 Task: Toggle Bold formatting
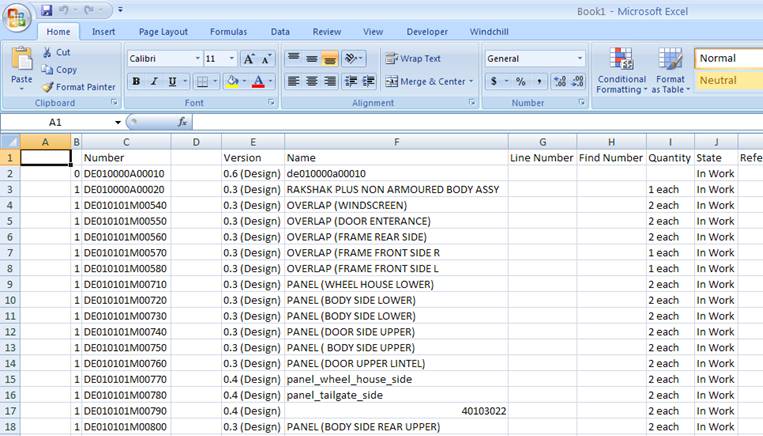coord(136,81)
